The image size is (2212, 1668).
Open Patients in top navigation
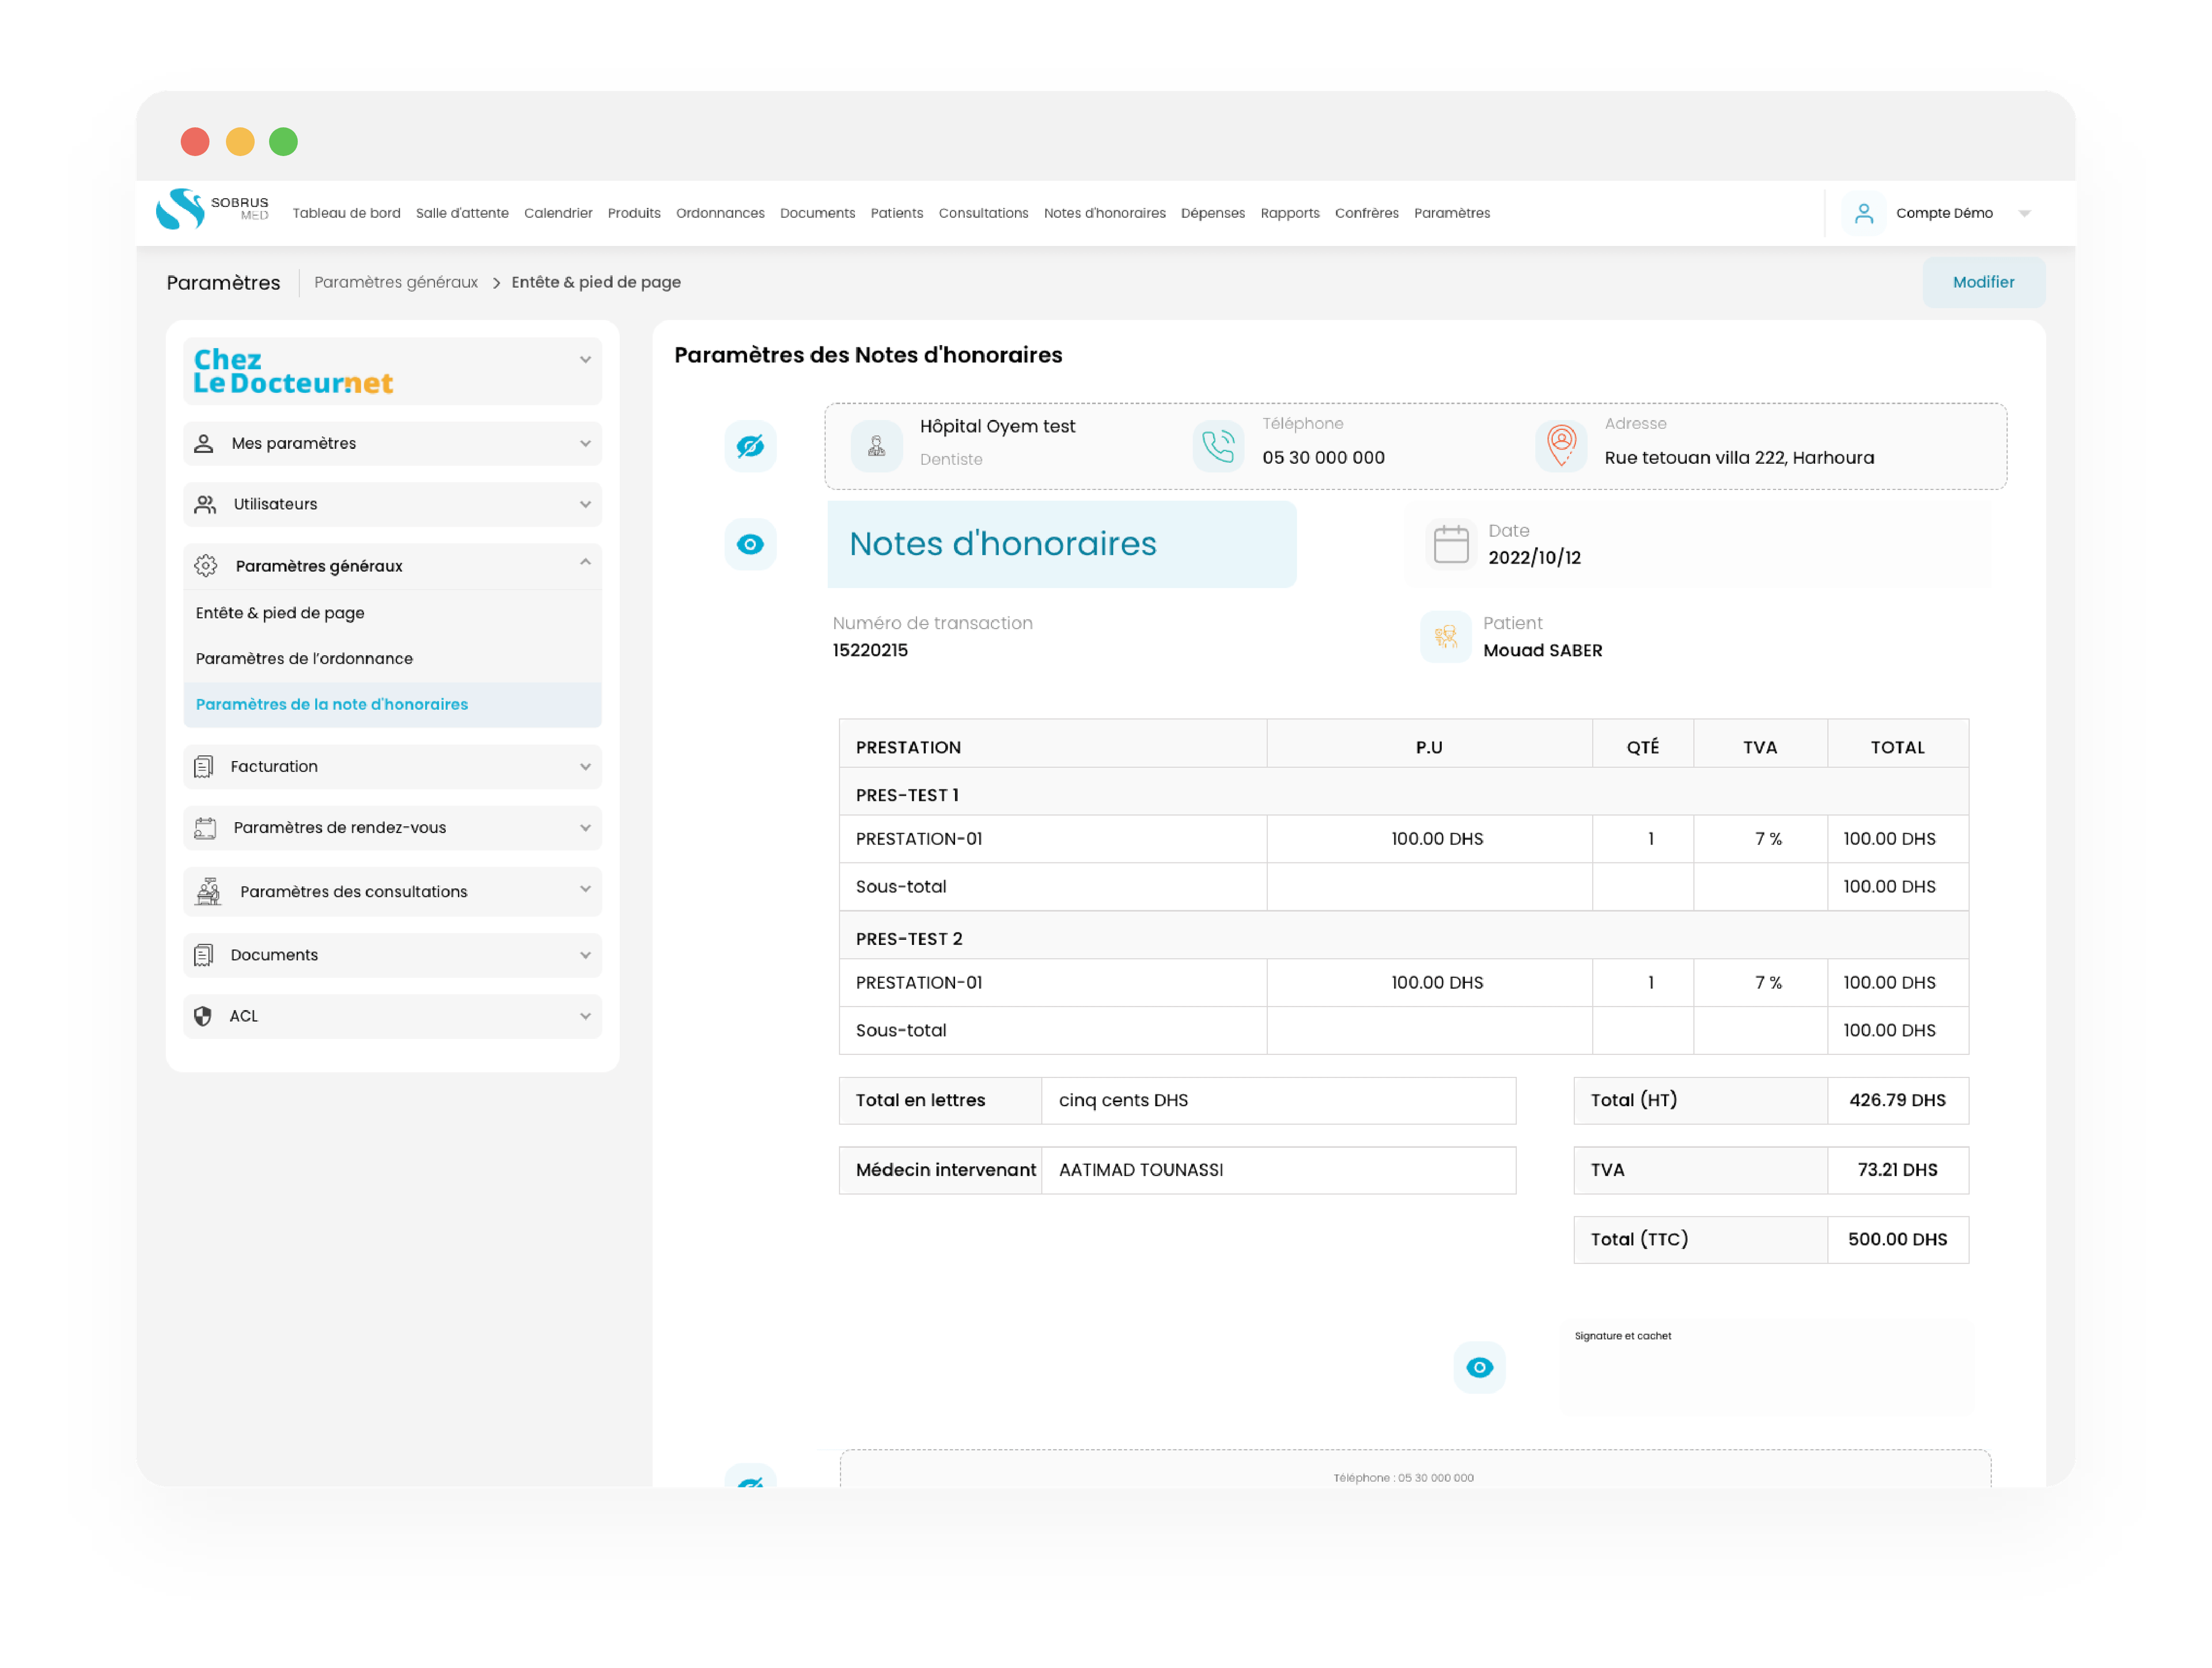click(896, 213)
